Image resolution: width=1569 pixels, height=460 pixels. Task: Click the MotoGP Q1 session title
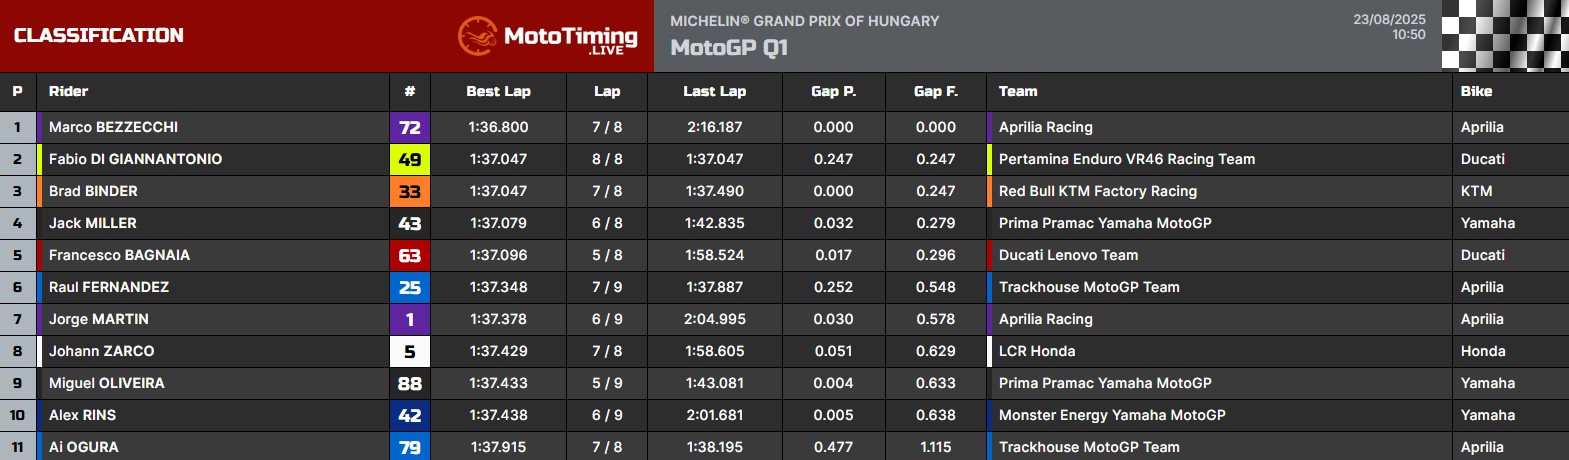pyautogui.click(x=729, y=48)
